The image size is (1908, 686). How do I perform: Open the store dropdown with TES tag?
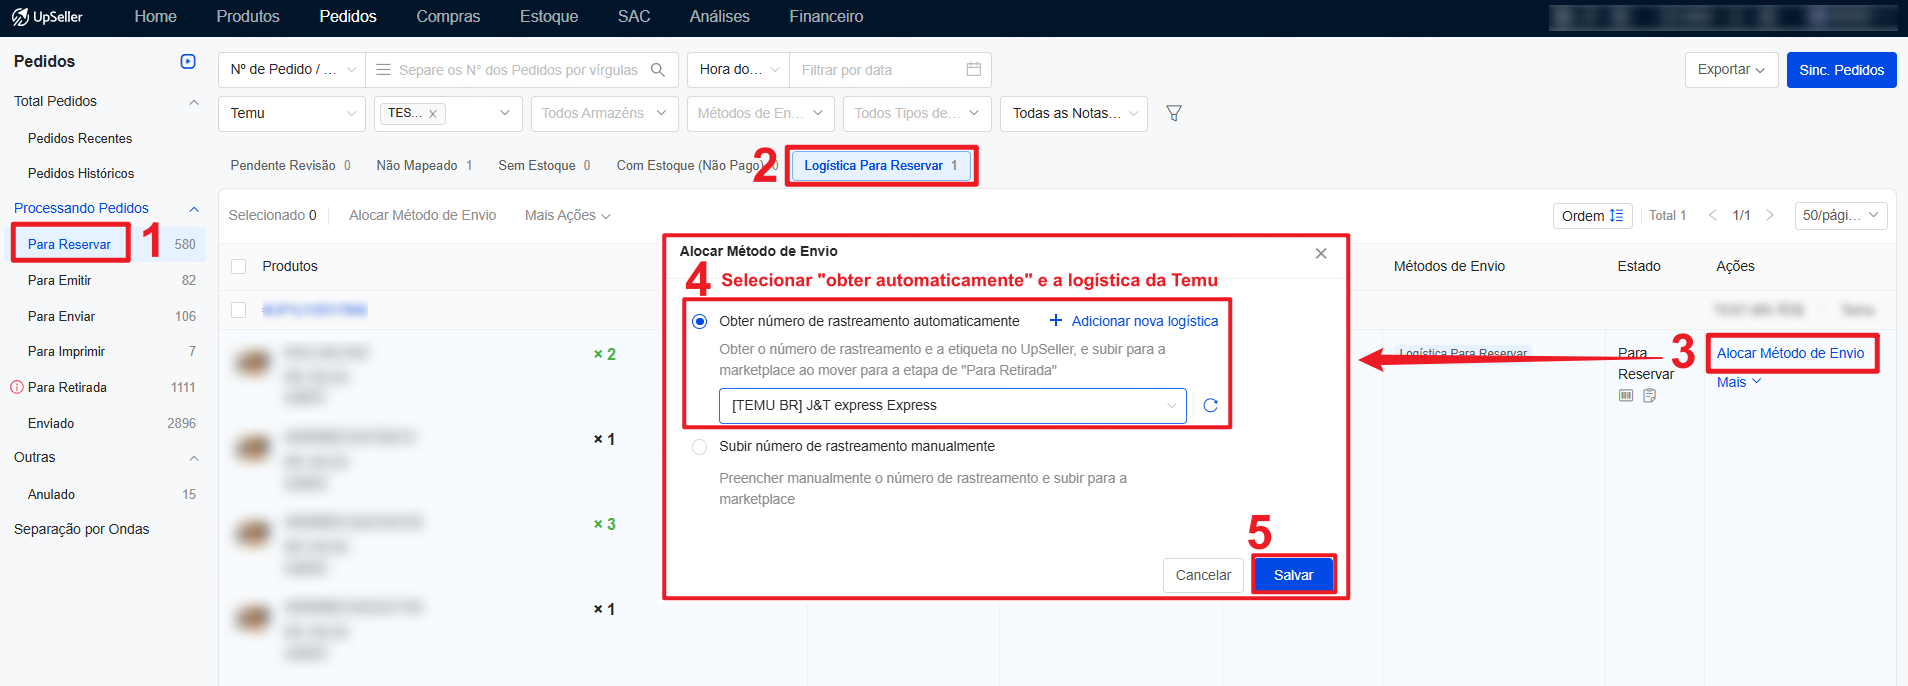pyautogui.click(x=449, y=113)
